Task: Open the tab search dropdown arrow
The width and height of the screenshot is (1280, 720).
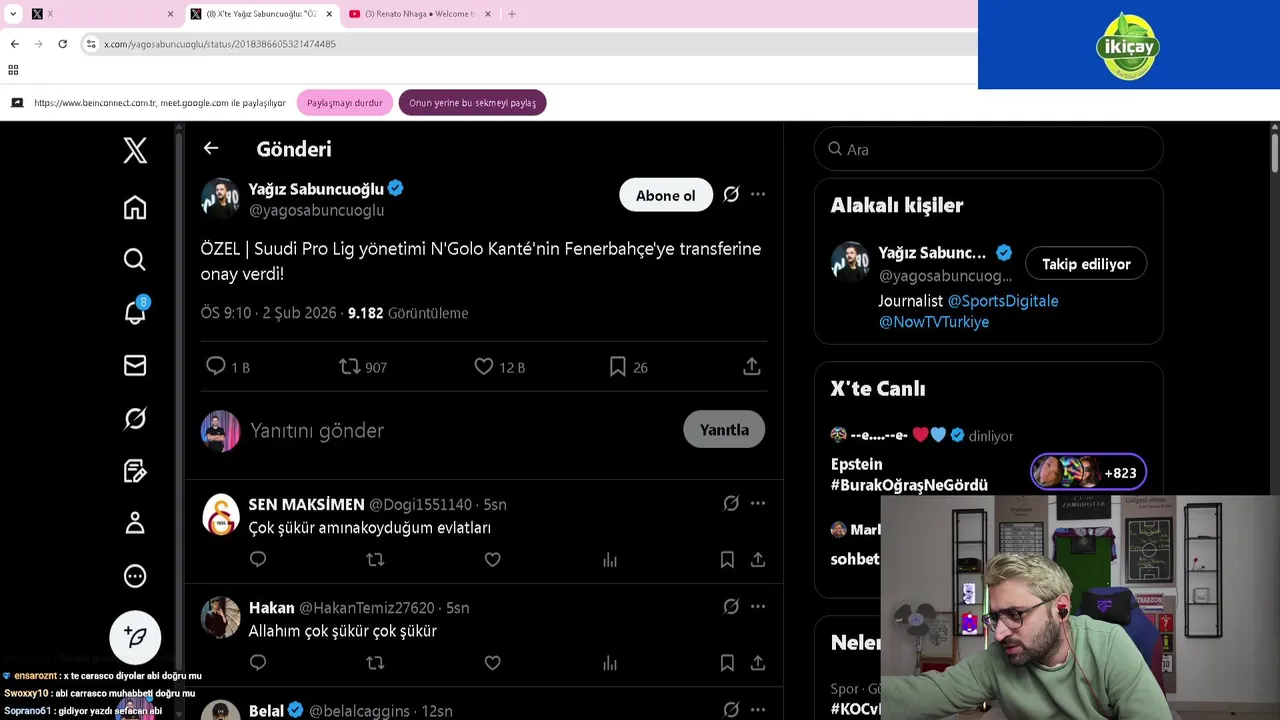Action: 13,14
